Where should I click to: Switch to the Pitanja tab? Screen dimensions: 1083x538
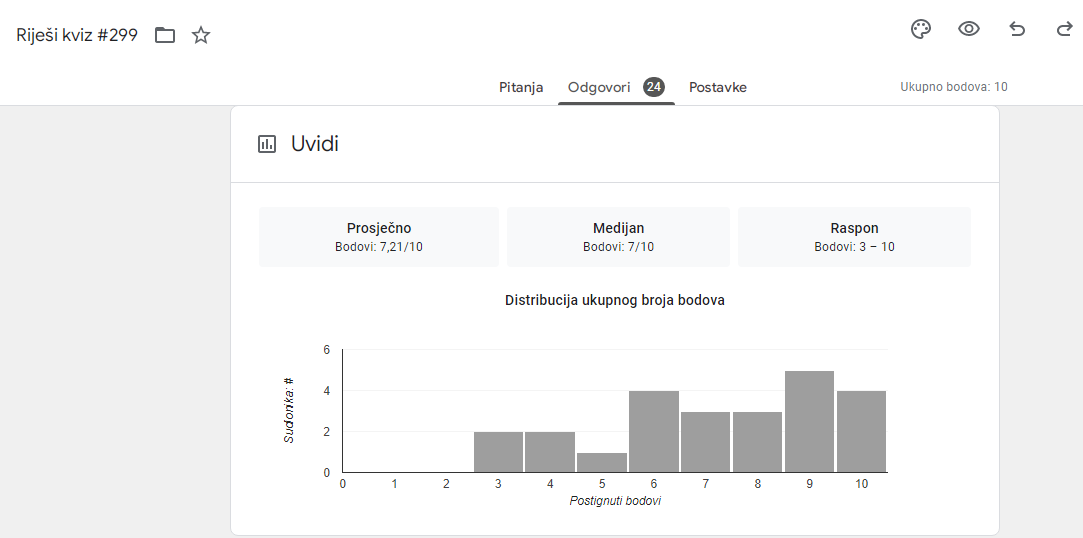click(x=521, y=88)
